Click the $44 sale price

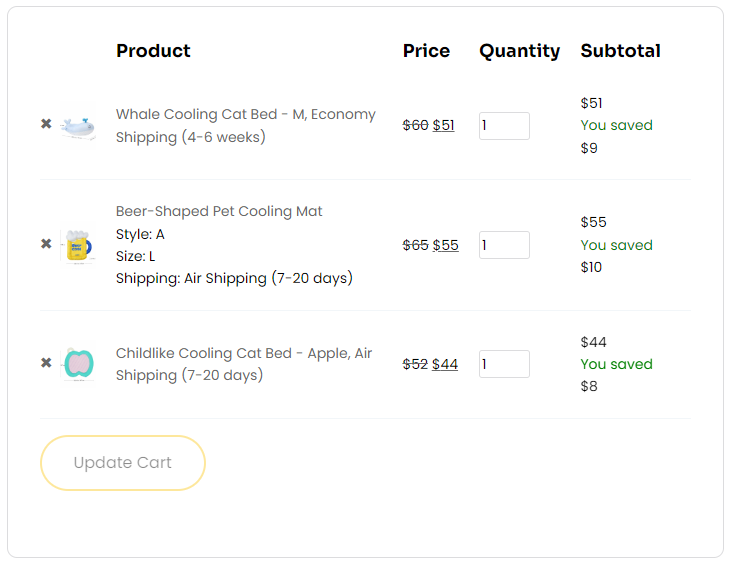pos(445,364)
